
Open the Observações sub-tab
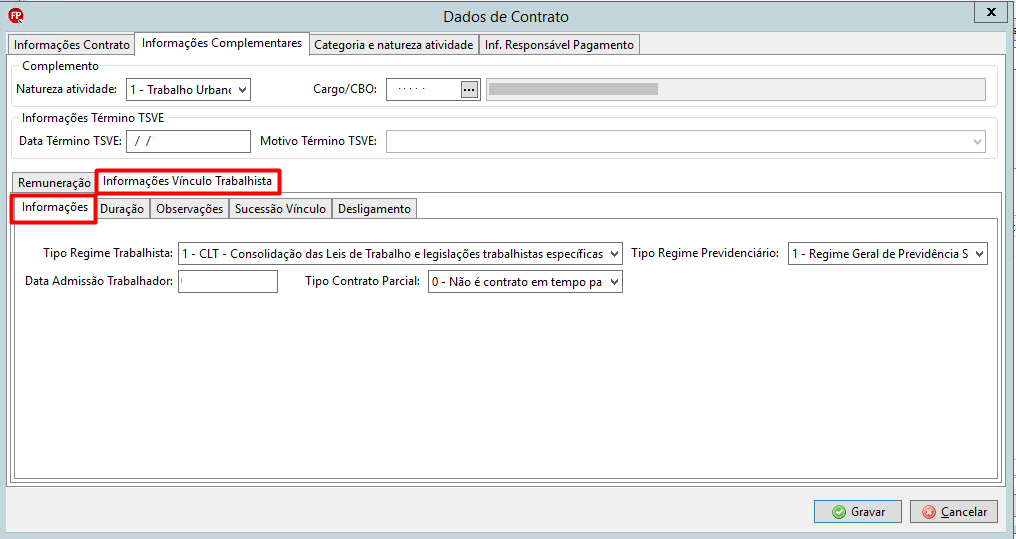[189, 209]
